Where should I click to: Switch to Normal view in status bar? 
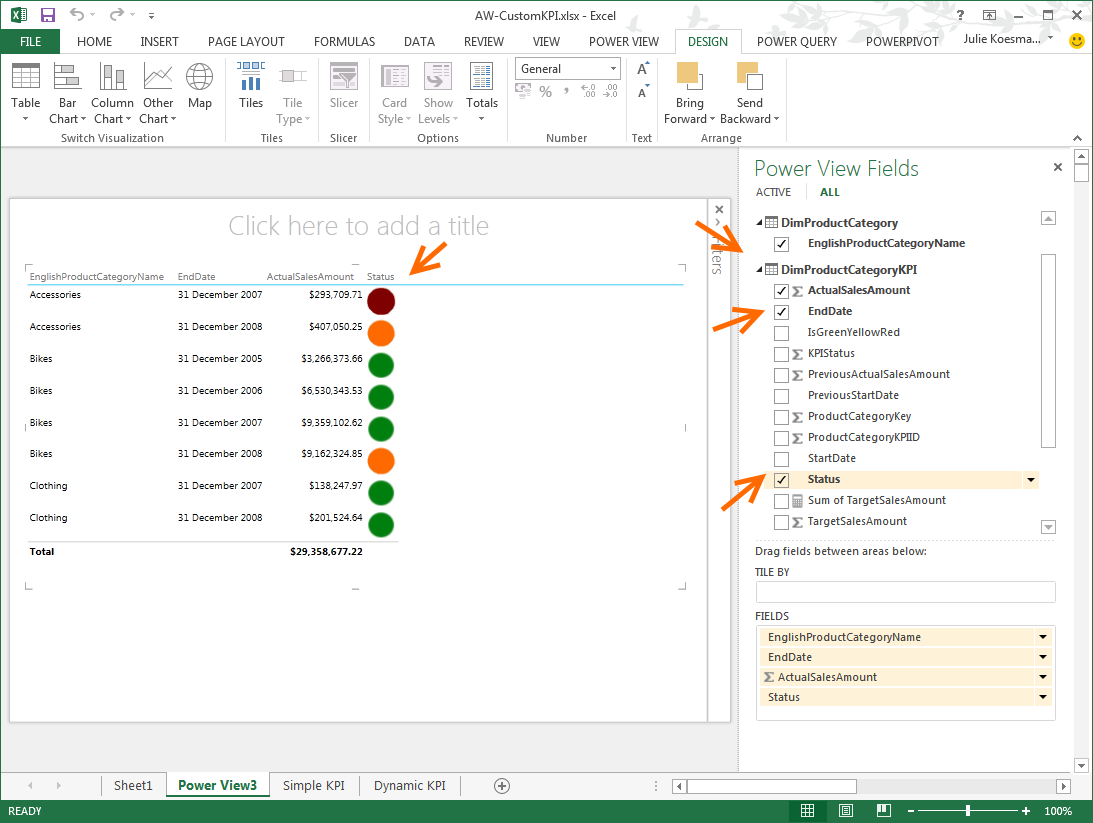tap(807, 810)
